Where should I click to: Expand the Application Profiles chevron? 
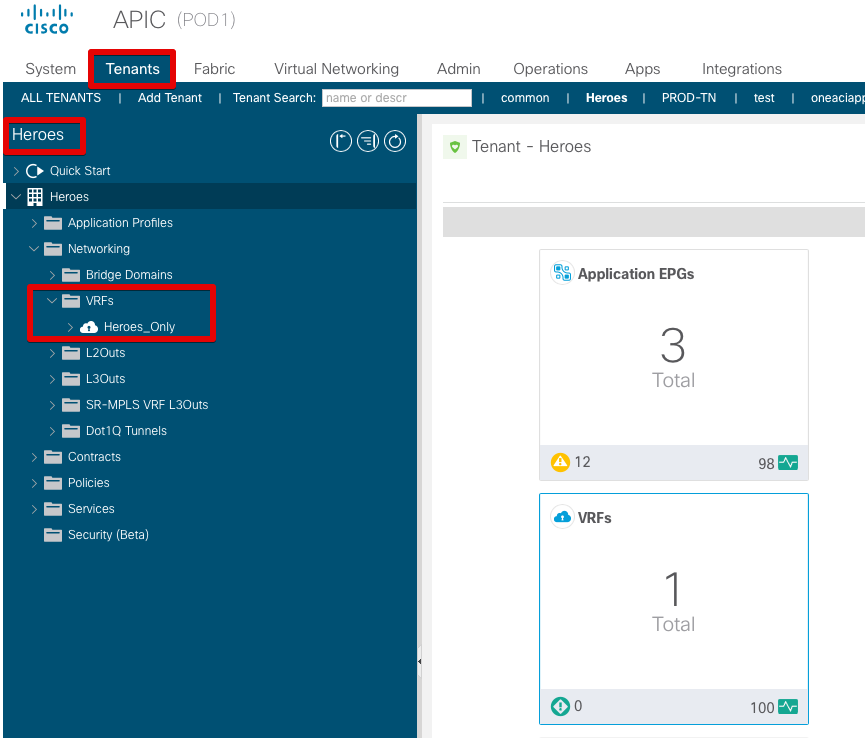point(34,223)
